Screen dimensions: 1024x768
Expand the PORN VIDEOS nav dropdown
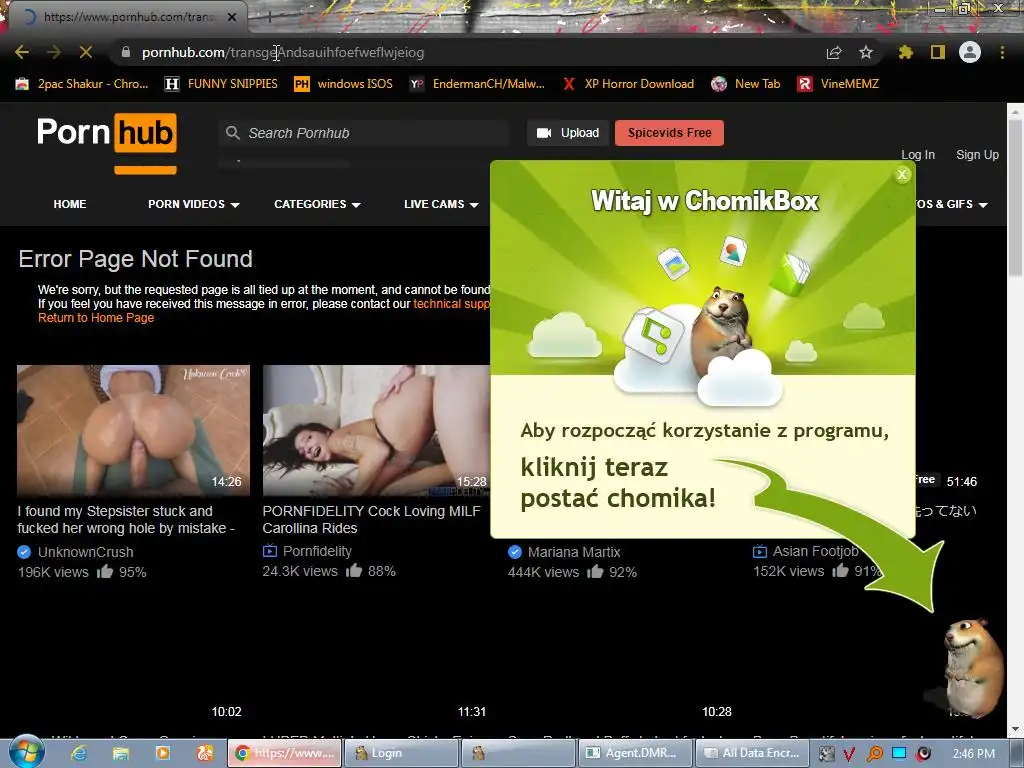(194, 204)
